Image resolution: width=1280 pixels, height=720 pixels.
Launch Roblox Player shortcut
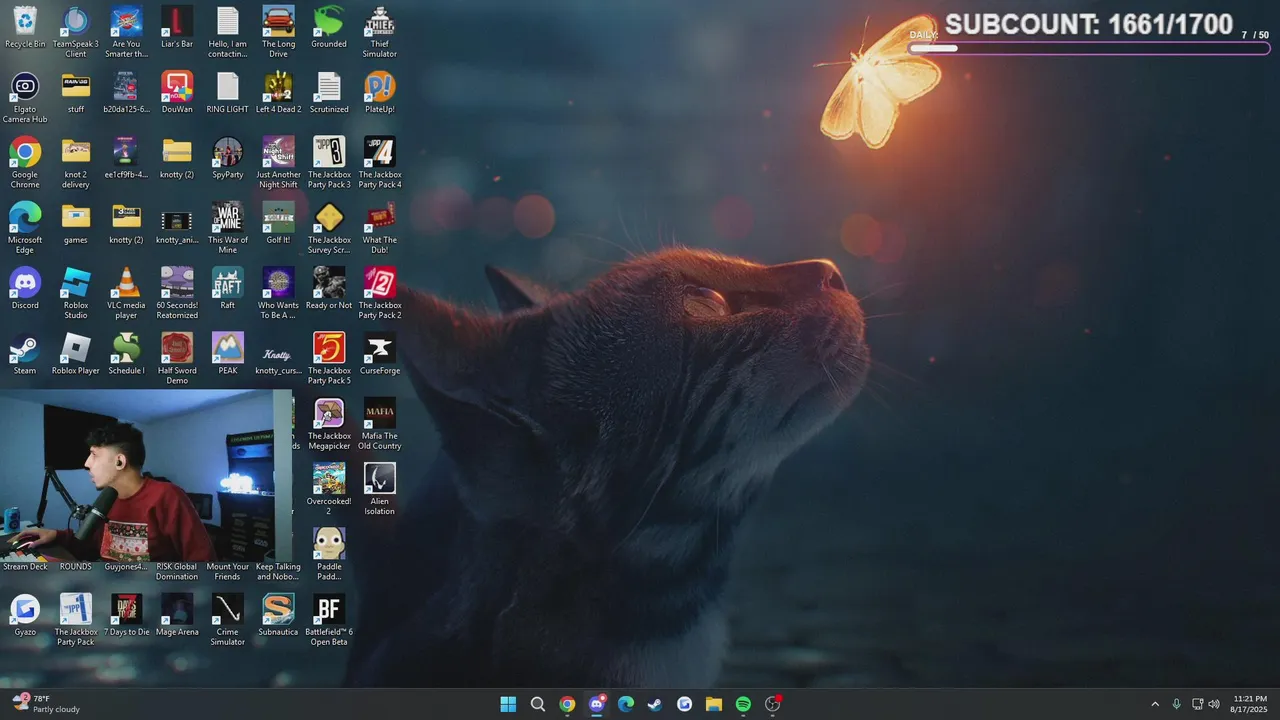(x=76, y=353)
